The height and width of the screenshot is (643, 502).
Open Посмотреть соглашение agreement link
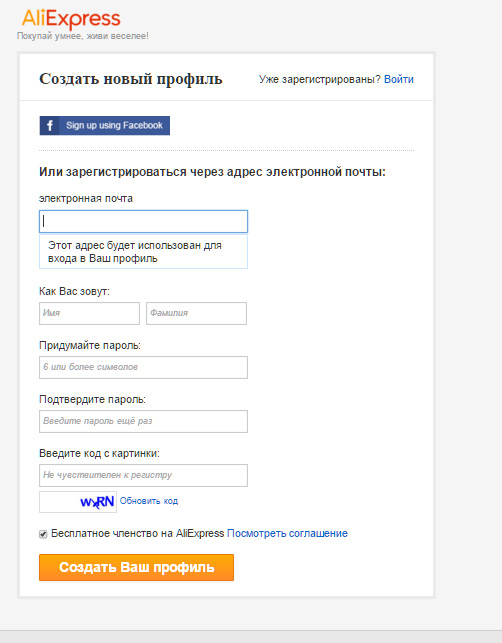[x=287, y=533]
